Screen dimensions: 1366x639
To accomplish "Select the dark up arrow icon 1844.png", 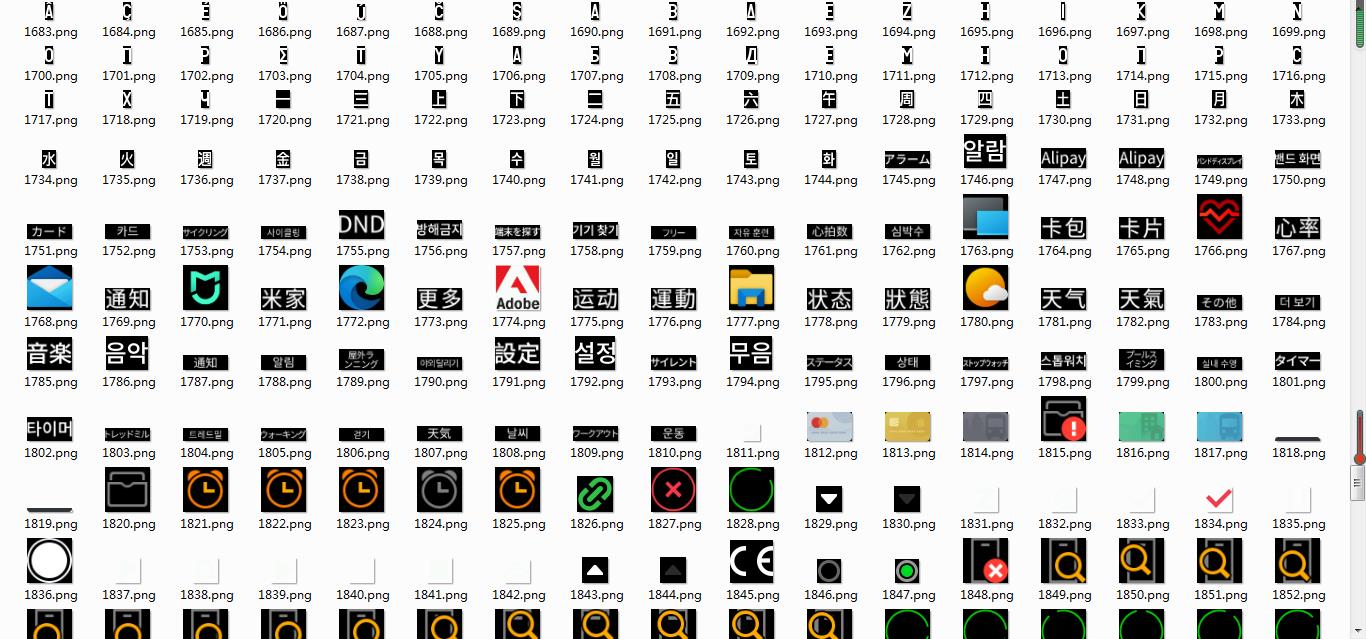I will pos(673,570).
